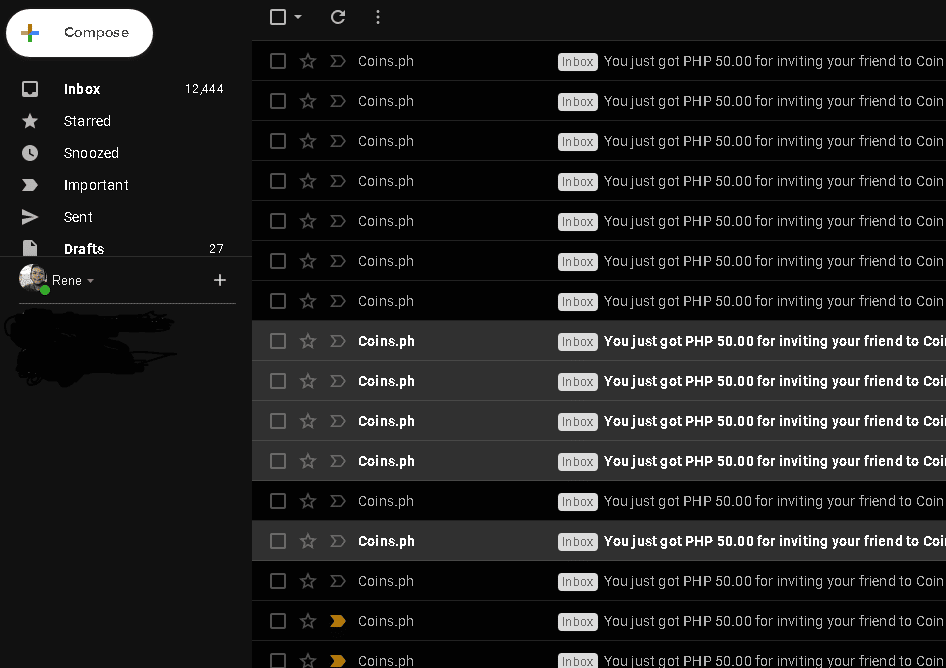The width and height of the screenshot is (946, 668).
Task: Open the Snoozed folder label
Action: pyautogui.click(x=91, y=153)
